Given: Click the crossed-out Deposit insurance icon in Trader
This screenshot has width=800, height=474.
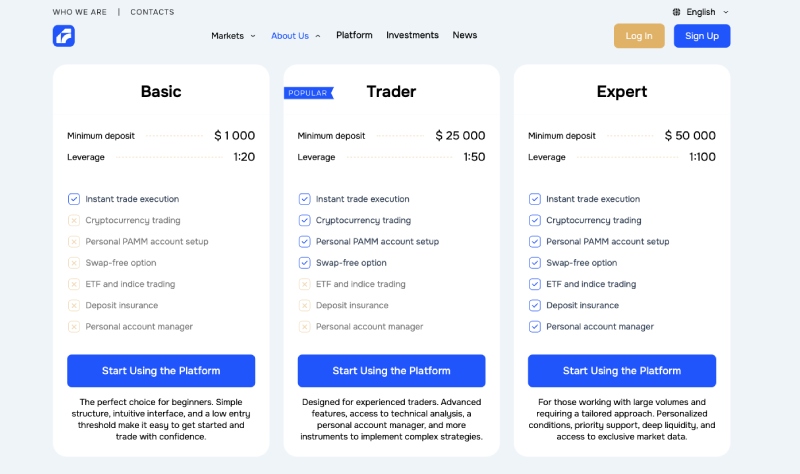Looking at the screenshot, I should 304,305.
